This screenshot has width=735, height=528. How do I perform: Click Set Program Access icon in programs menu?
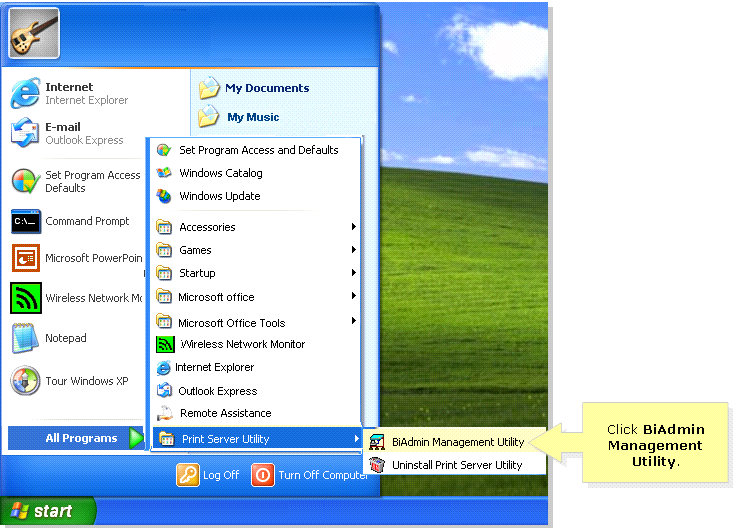[x=164, y=150]
